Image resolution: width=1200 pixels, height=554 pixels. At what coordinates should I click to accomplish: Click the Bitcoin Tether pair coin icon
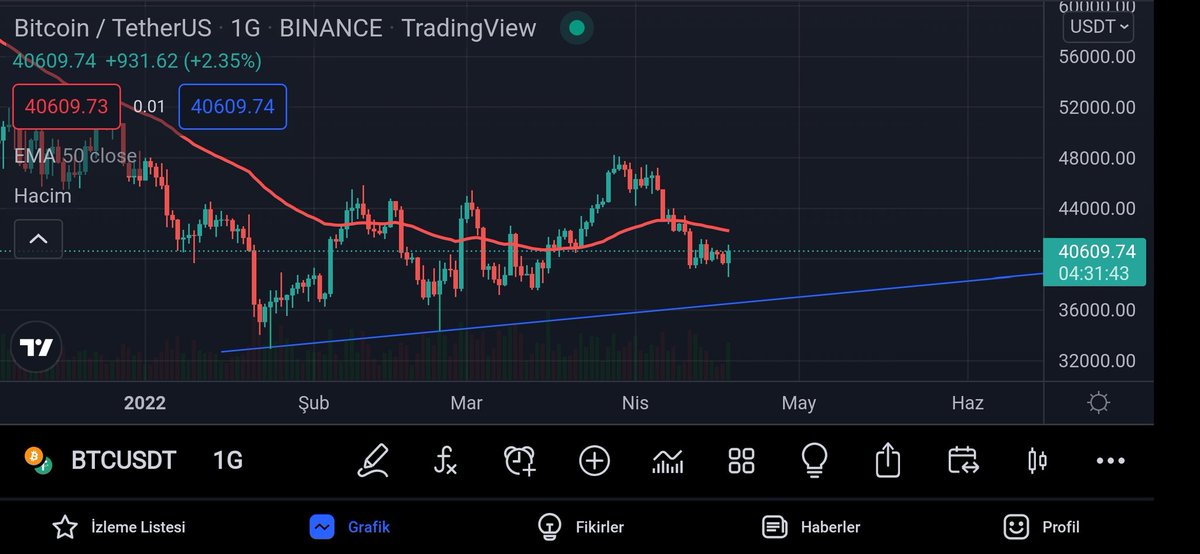(x=38, y=461)
